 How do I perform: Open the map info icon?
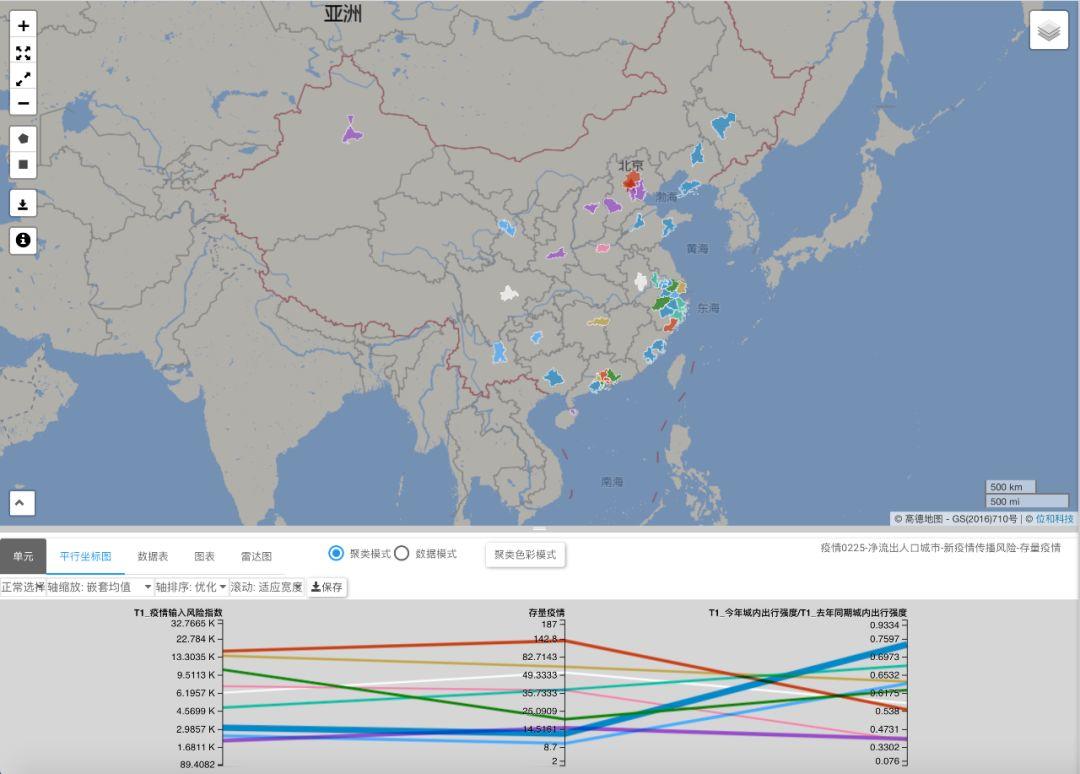[x=23, y=240]
